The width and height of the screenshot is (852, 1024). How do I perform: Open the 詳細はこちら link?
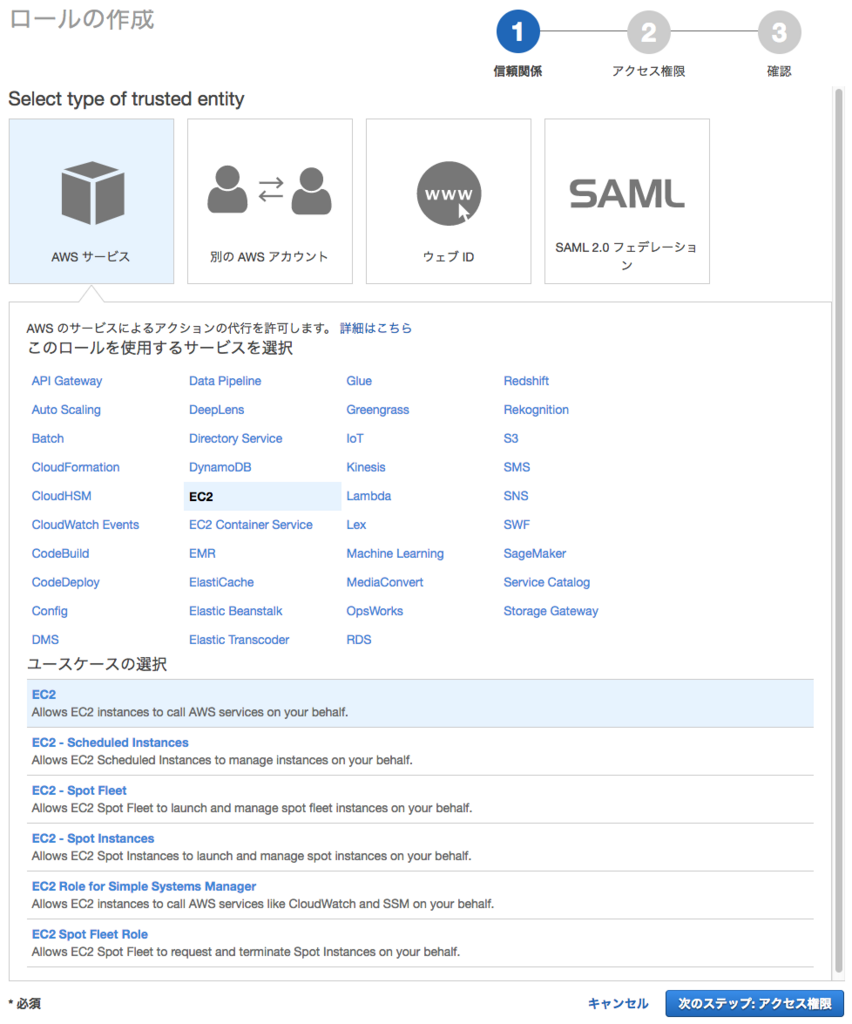pyautogui.click(x=376, y=328)
